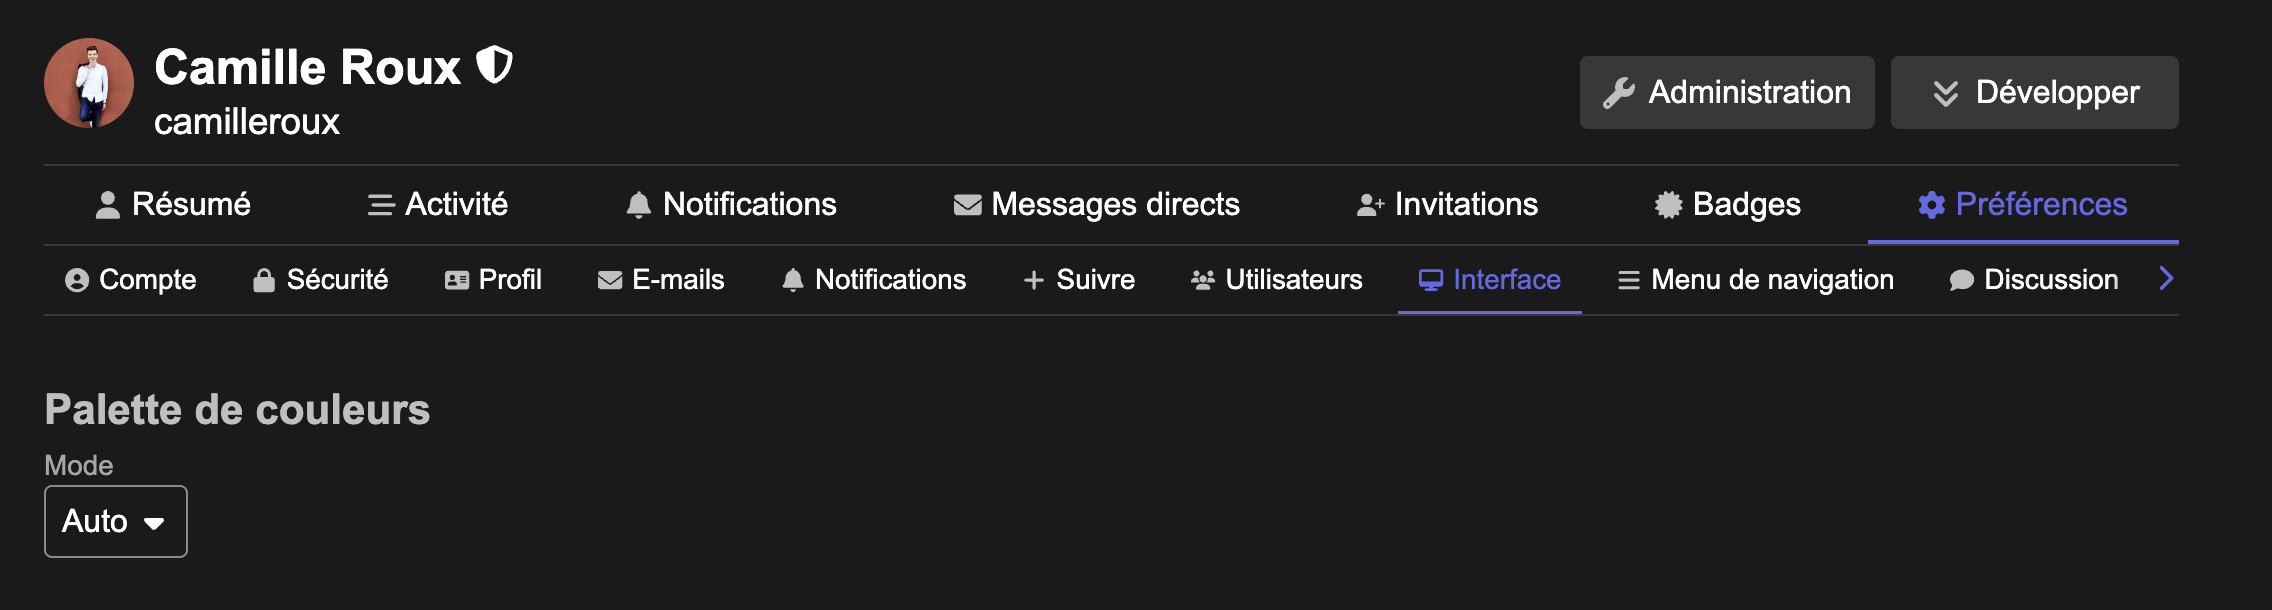Click the Administration wrench button
The height and width of the screenshot is (610, 2272).
1727,93
